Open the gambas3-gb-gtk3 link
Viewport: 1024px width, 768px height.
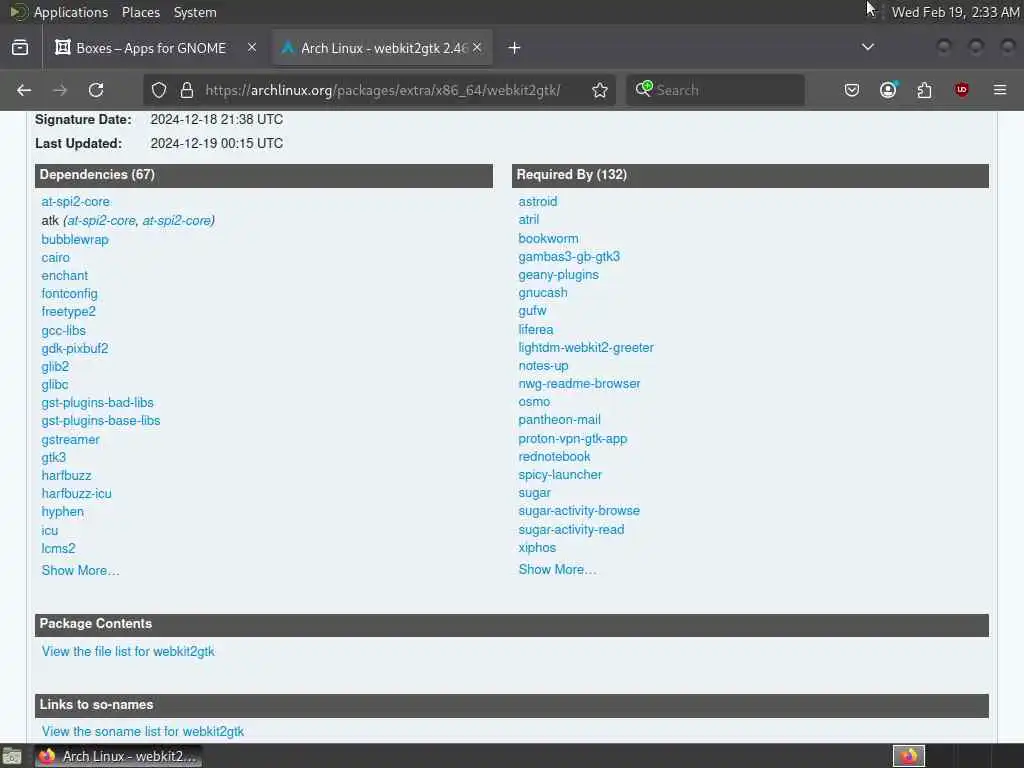[x=569, y=257]
